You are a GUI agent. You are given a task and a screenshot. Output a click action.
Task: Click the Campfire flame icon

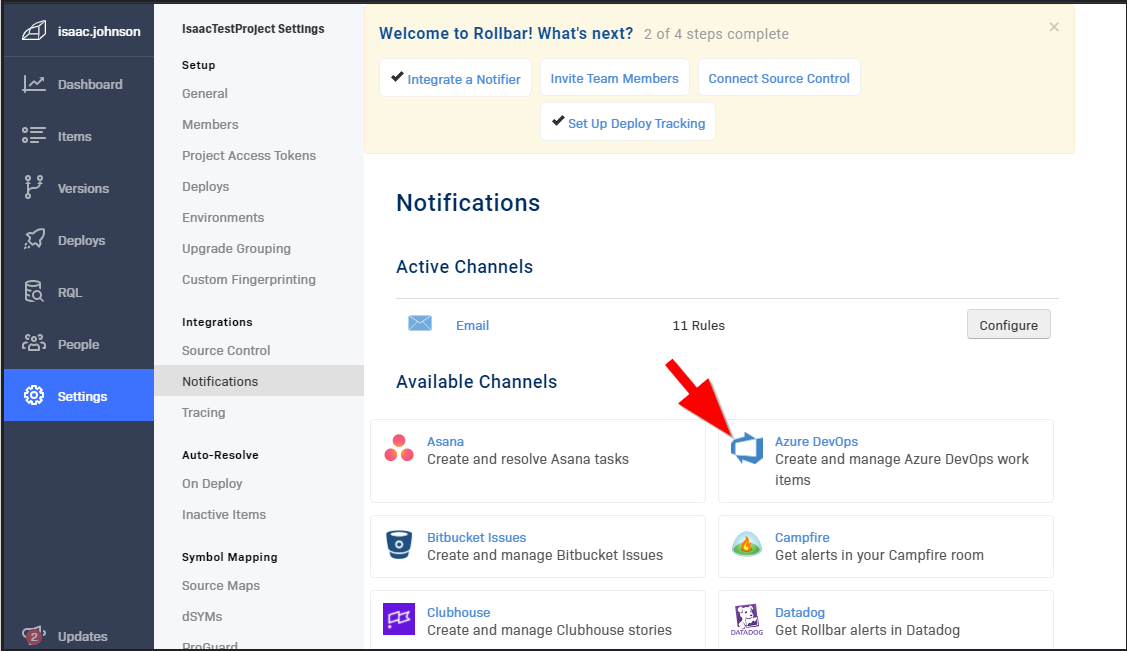coord(747,545)
